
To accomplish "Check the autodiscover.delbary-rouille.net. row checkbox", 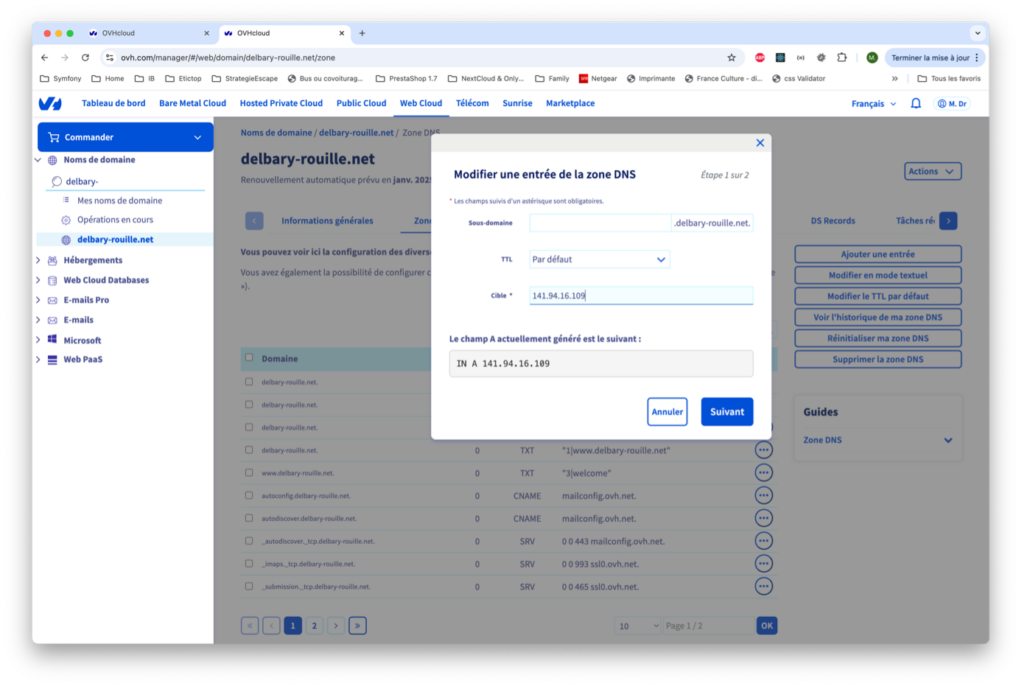I will coord(249,519).
